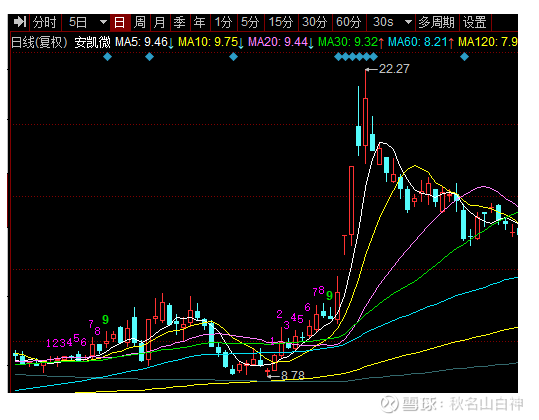Switch to 季 quarterly chart
Screen dimensions: 539x420
click(x=180, y=22)
